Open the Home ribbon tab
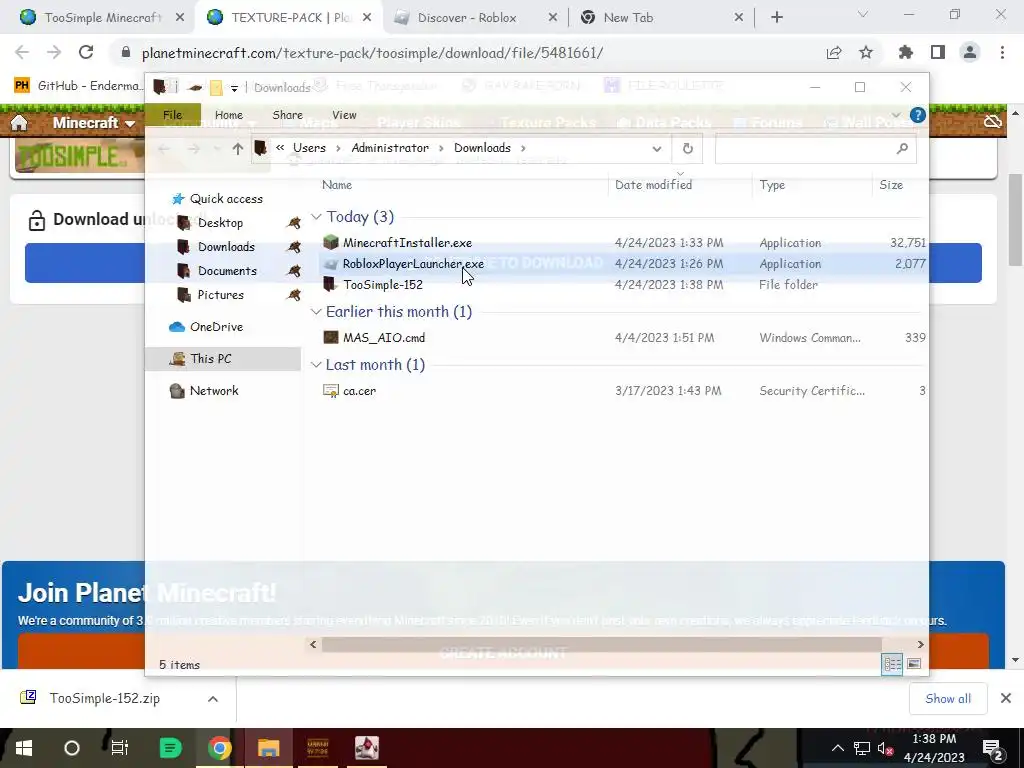 coord(229,115)
